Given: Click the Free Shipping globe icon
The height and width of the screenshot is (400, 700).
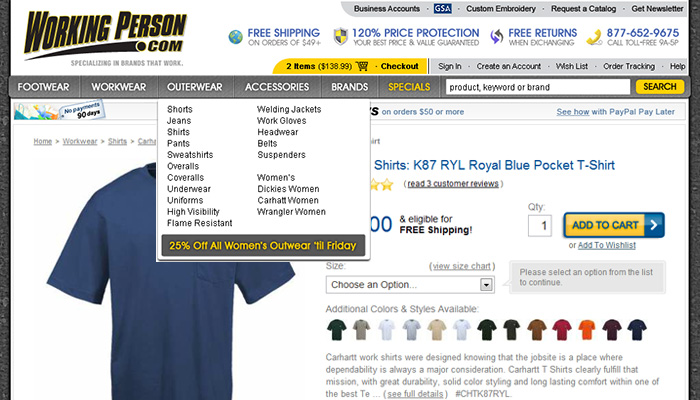Looking at the screenshot, I should (235, 37).
